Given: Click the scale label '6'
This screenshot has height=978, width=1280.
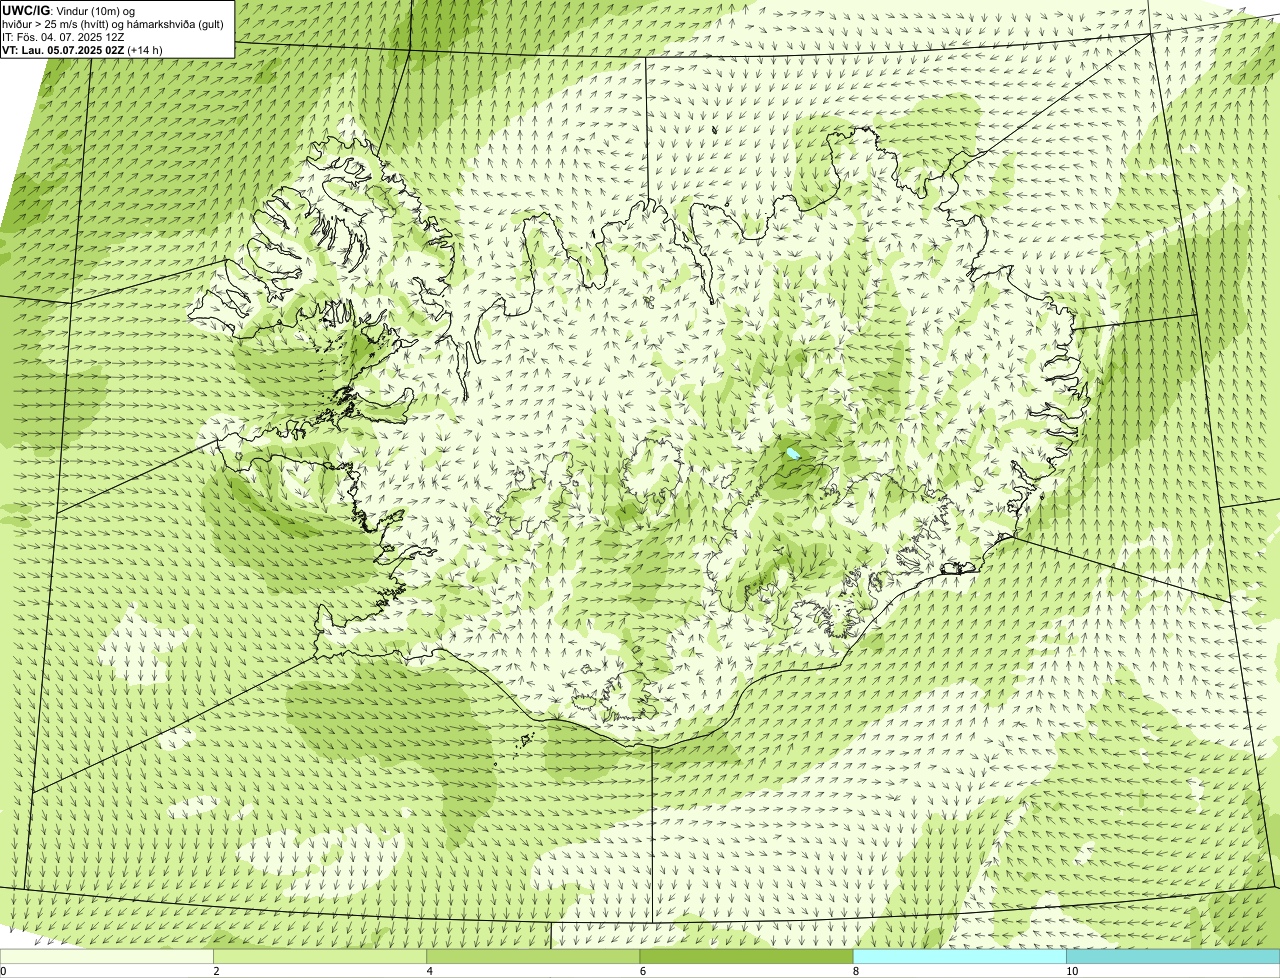Looking at the screenshot, I should click(642, 971).
